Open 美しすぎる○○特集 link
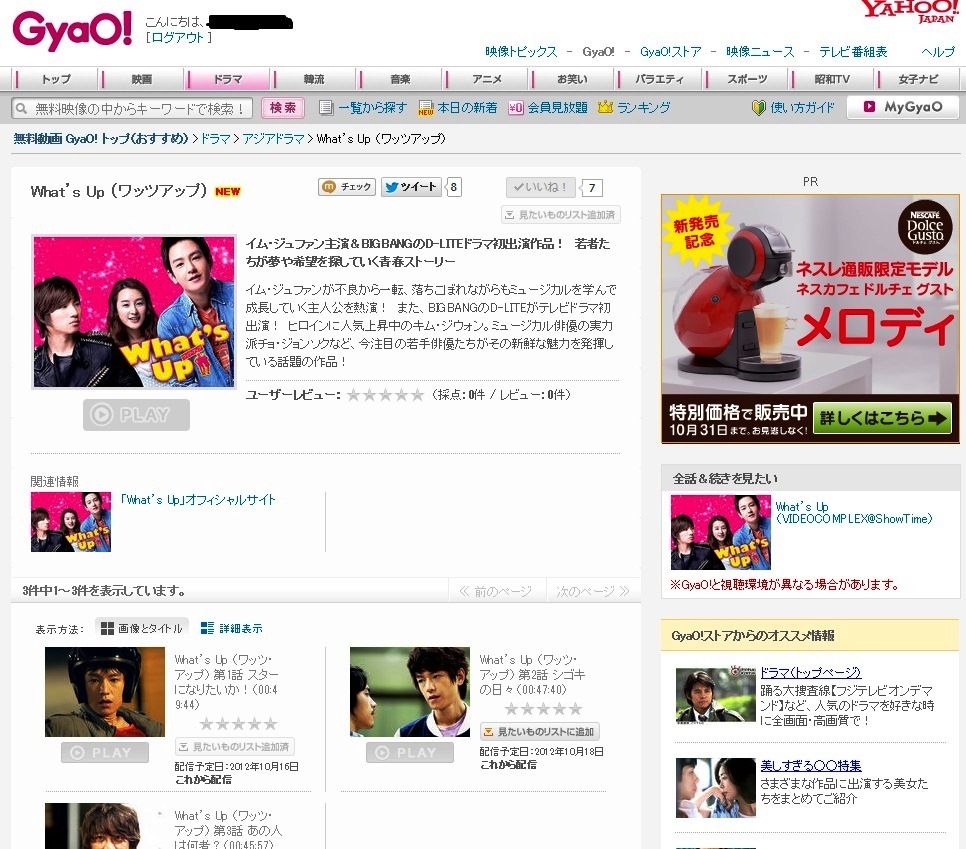The height and width of the screenshot is (849, 966). click(x=810, y=765)
